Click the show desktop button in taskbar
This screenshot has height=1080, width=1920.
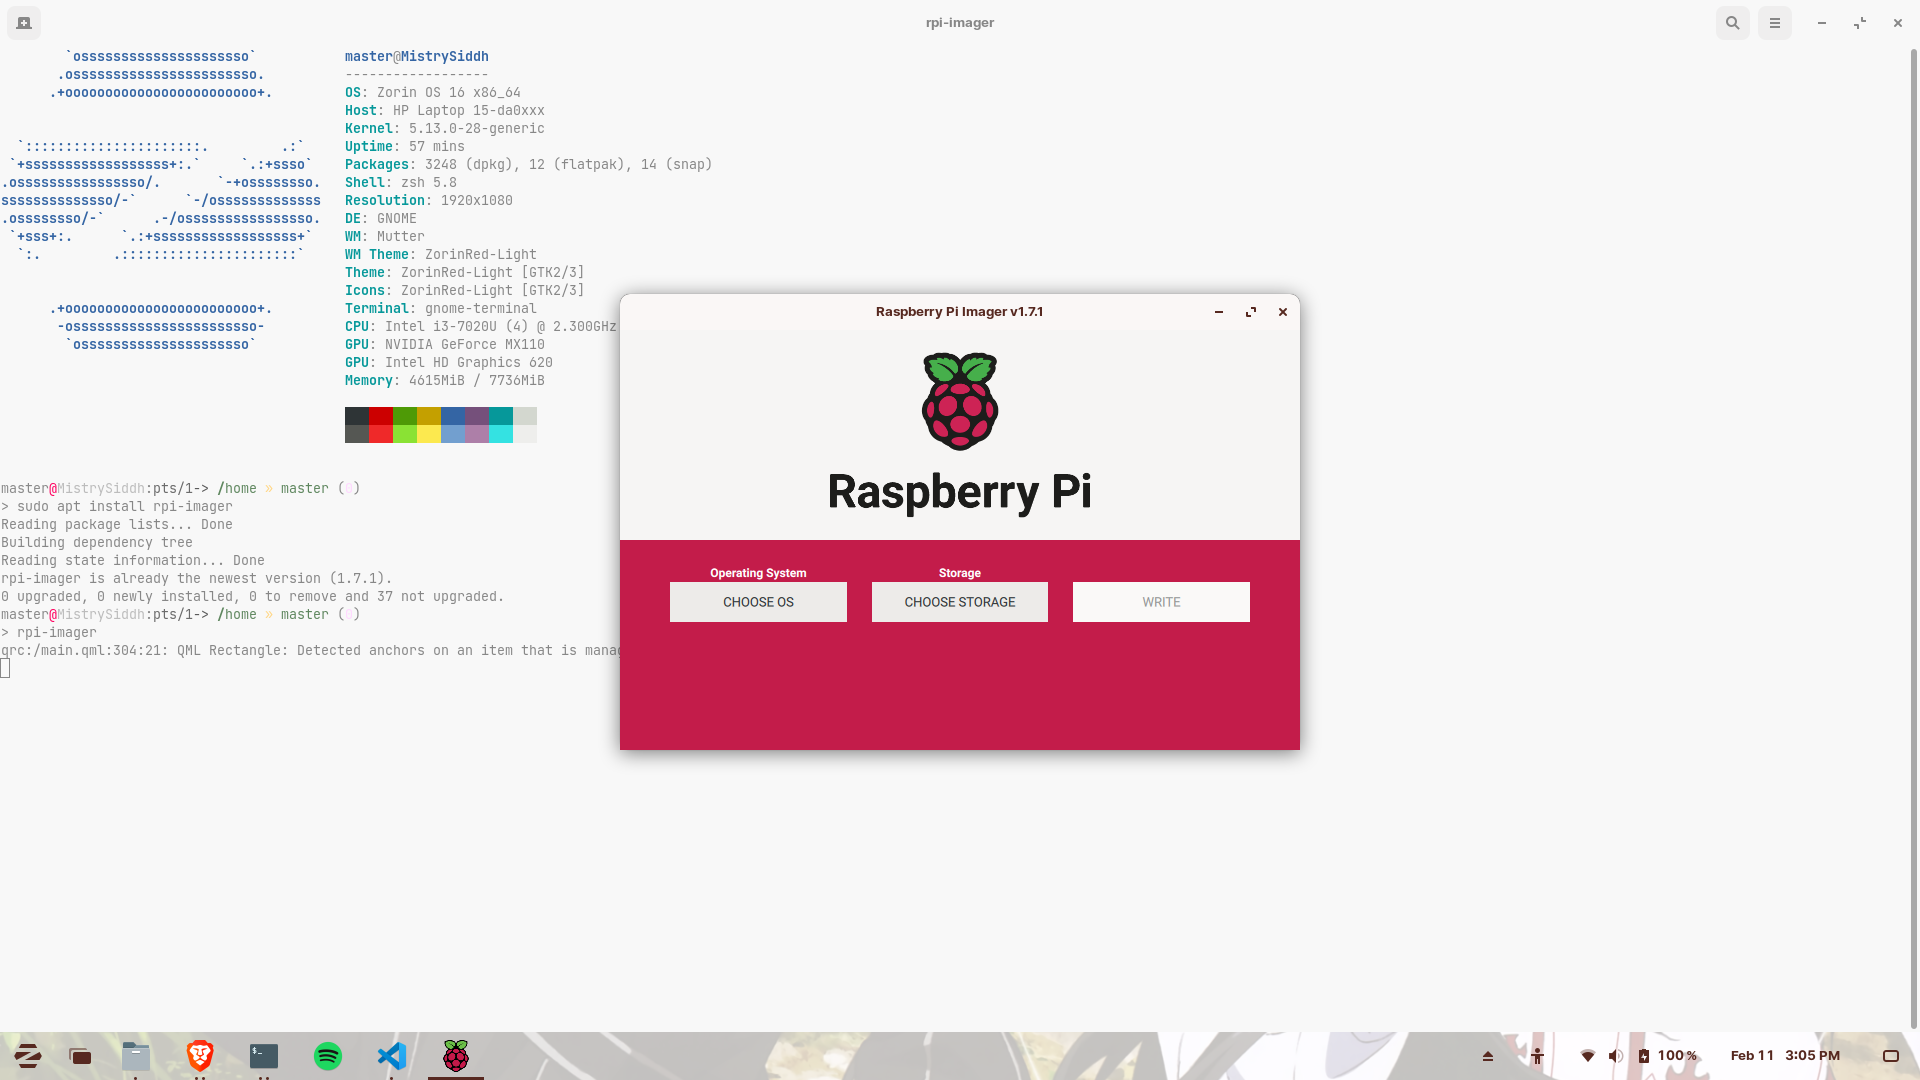pyautogui.click(x=1891, y=1056)
